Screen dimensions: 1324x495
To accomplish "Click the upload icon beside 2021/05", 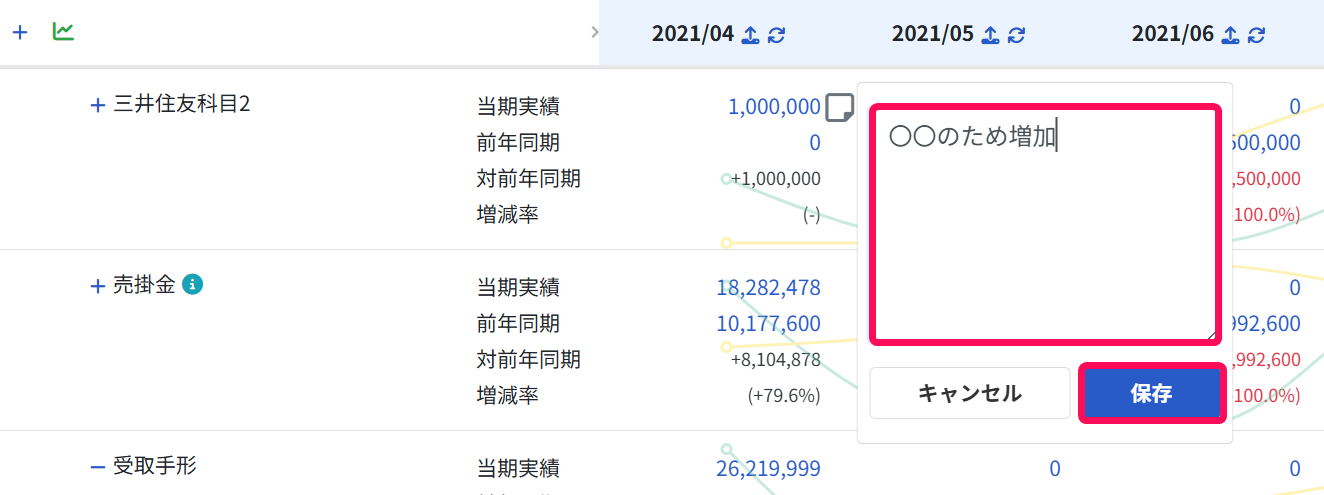I will [x=991, y=34].
